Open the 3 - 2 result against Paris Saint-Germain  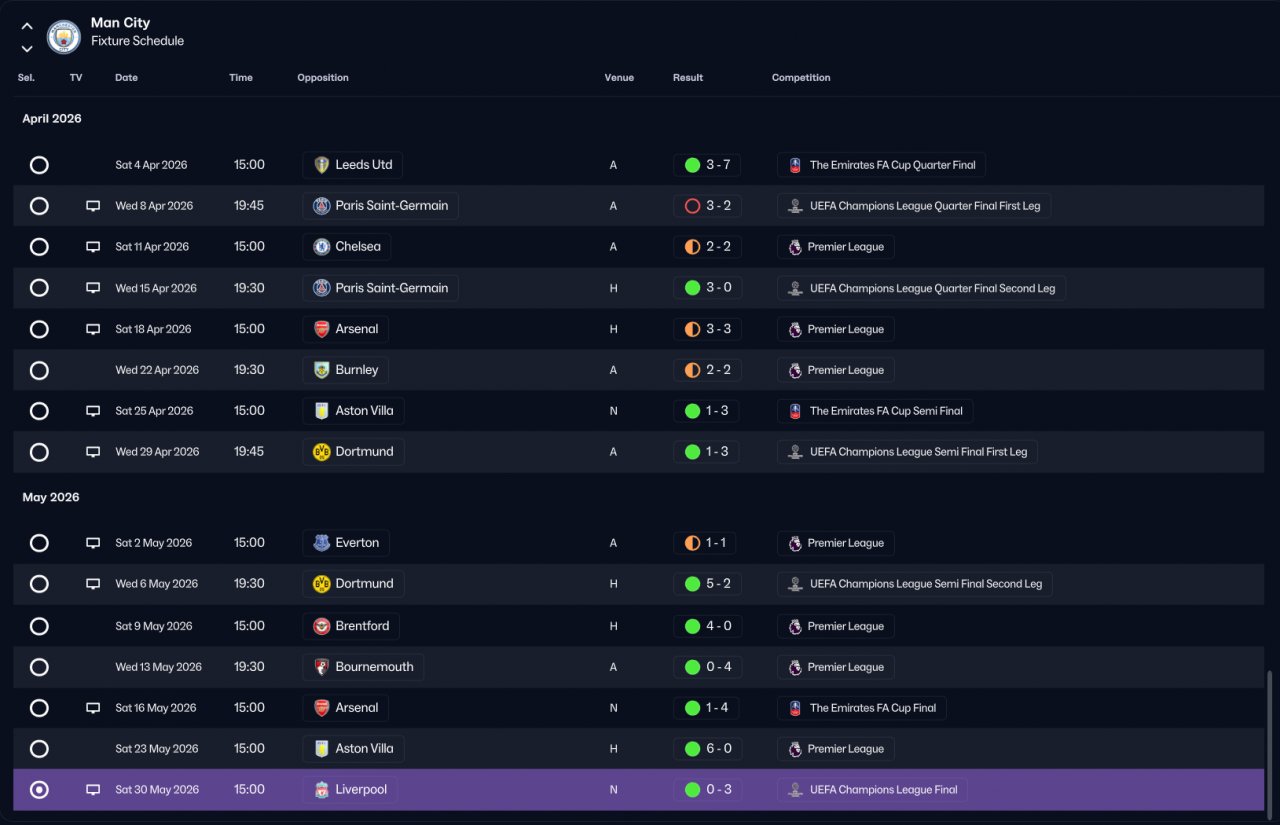pos(707,206)
